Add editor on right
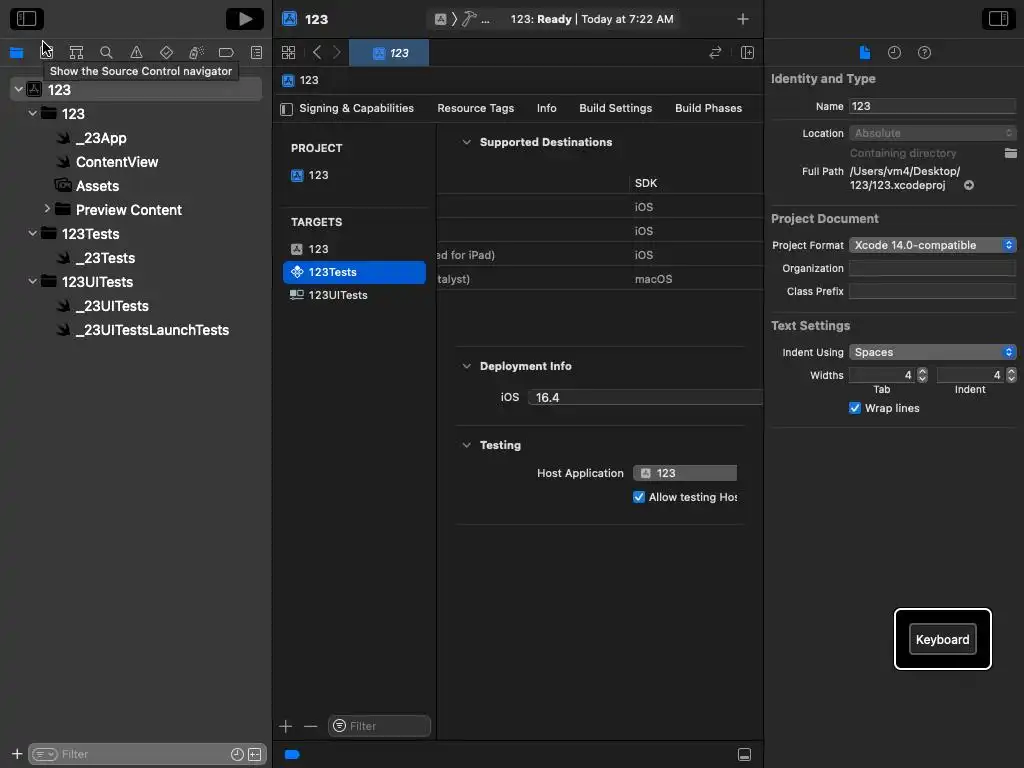 748,52
